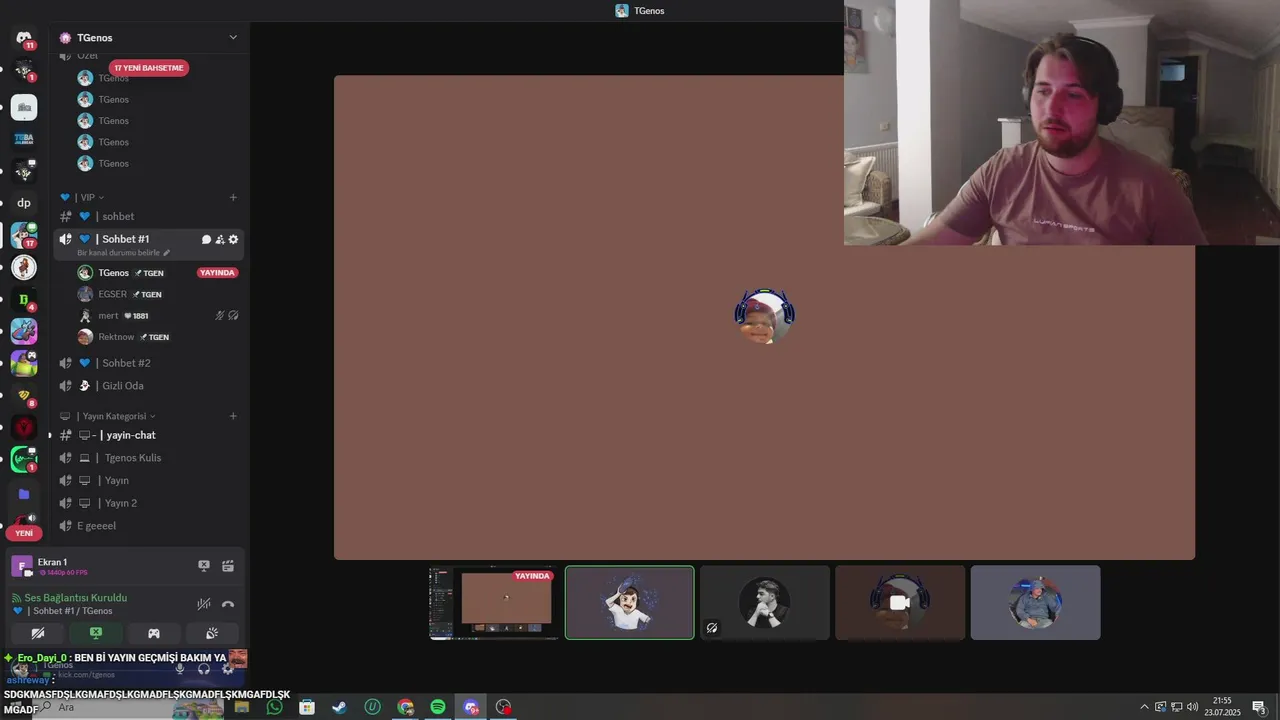
Task: Open WhatsApp from the taskbar
Action: 275,707
